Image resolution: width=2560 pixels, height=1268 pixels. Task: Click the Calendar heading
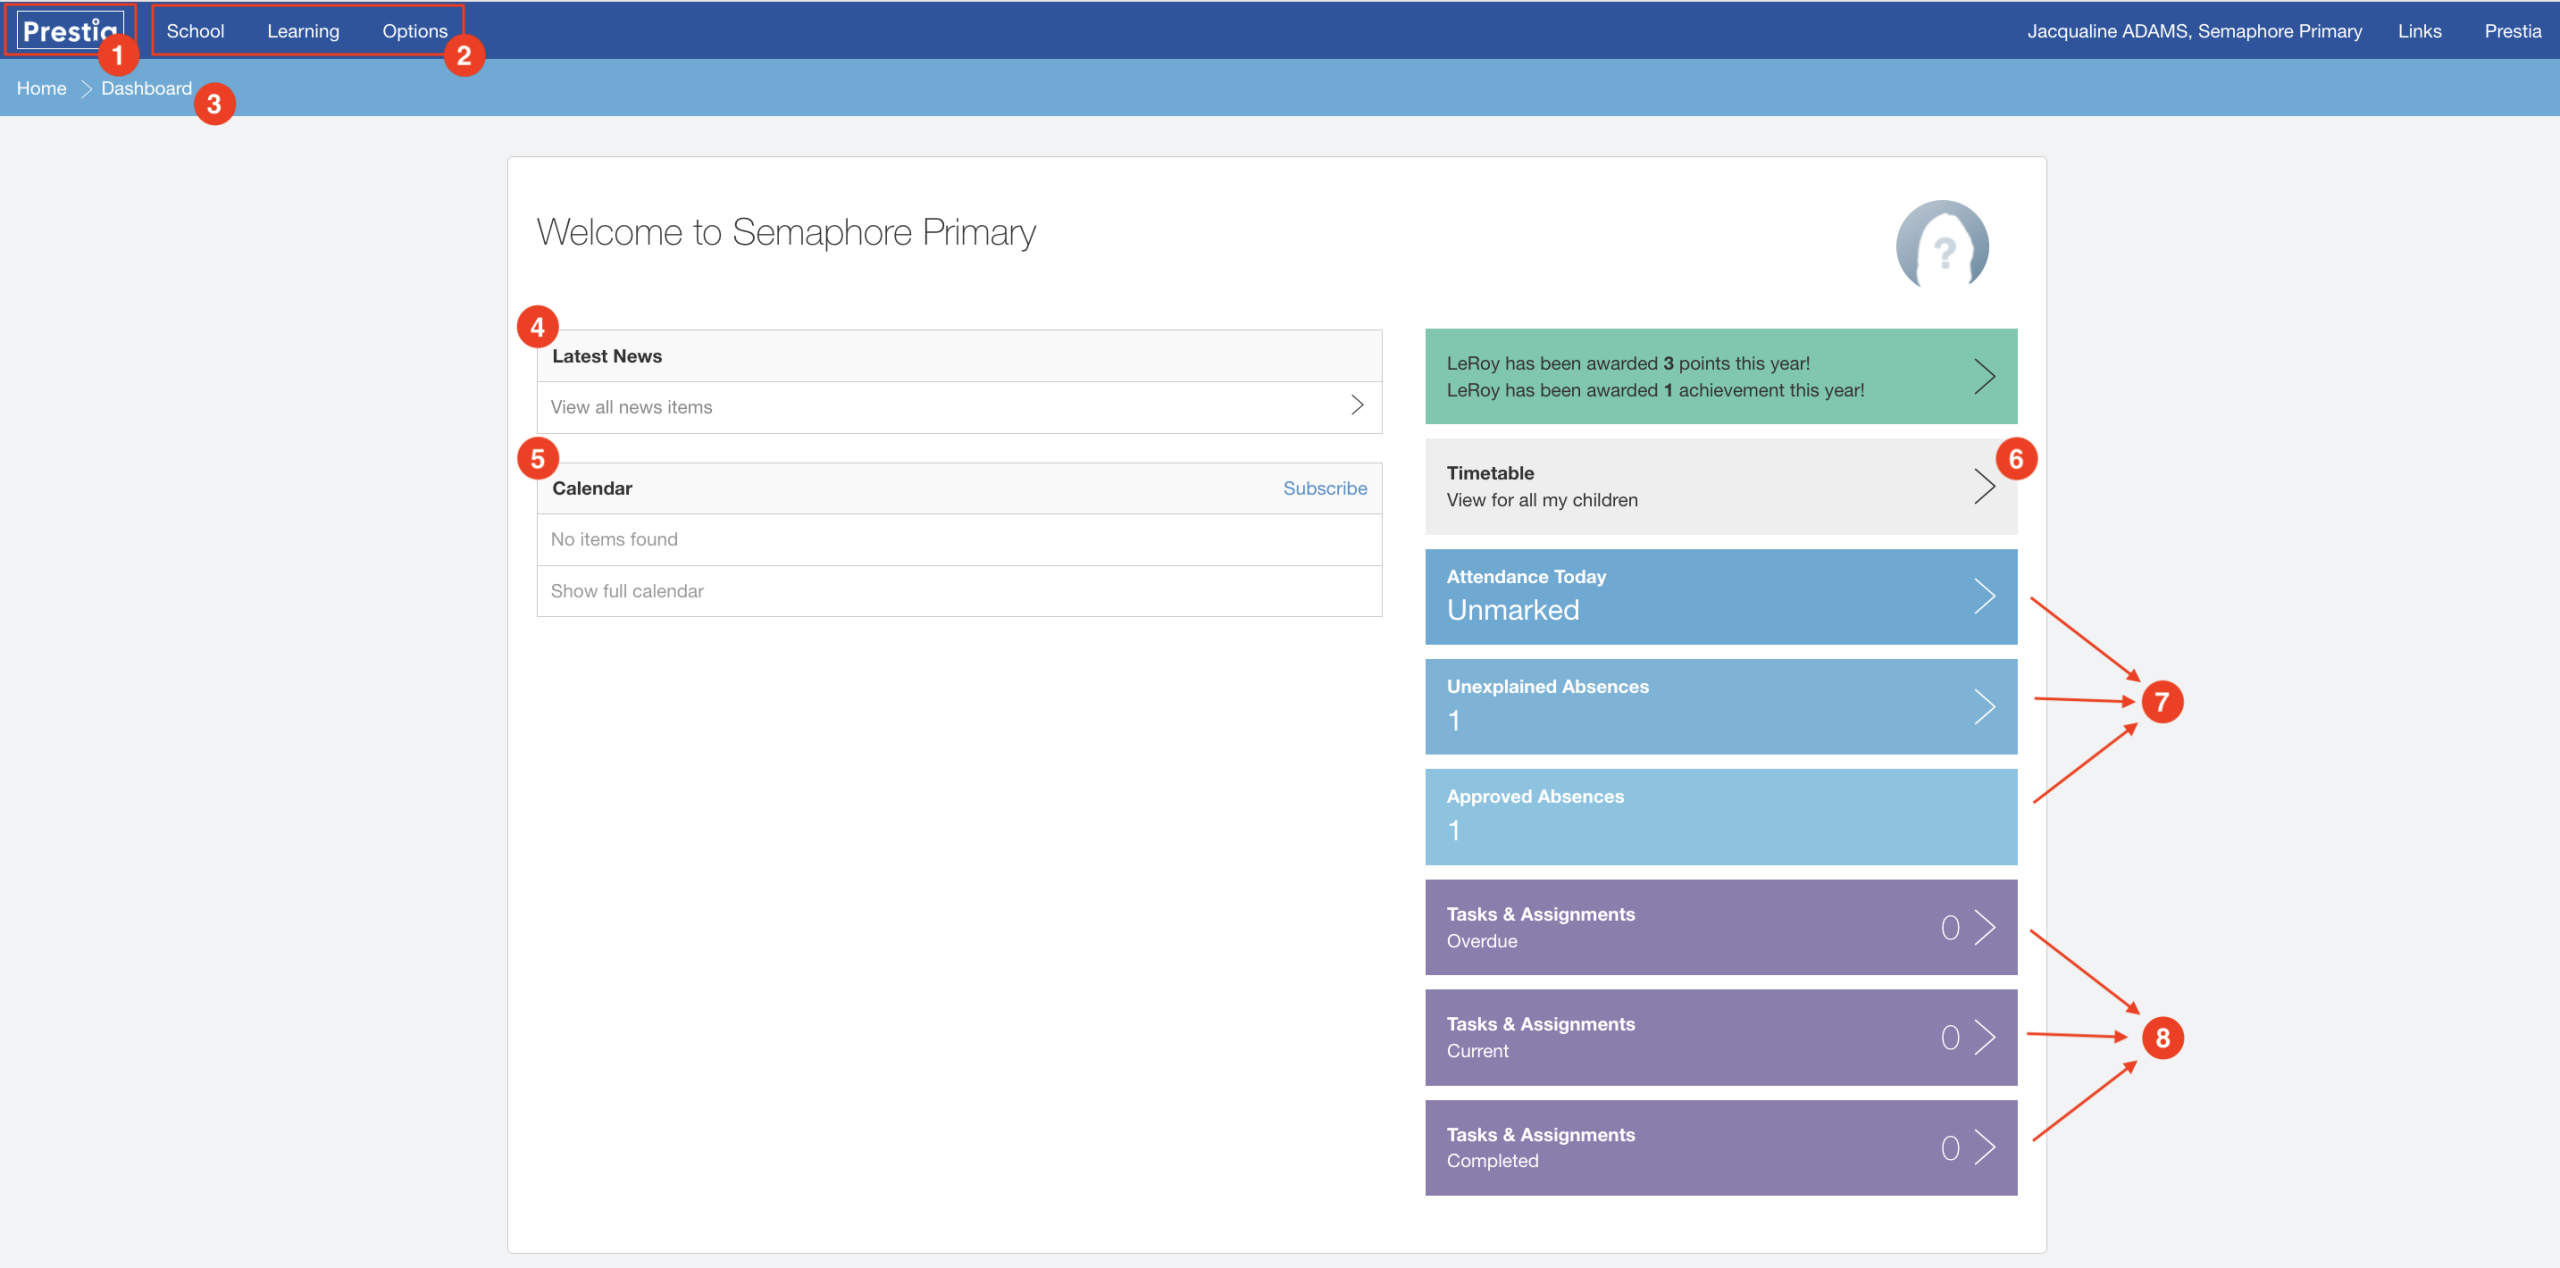(592, 488)
